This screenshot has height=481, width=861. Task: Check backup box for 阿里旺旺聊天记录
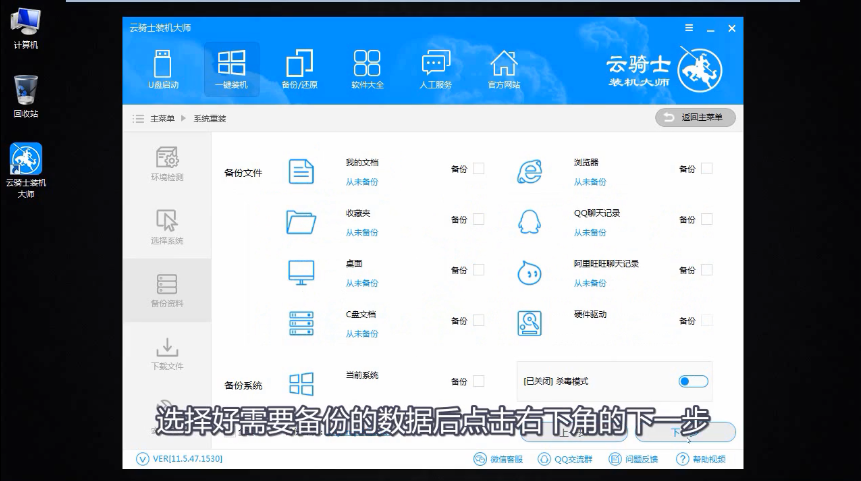click(x=707, y=270)
